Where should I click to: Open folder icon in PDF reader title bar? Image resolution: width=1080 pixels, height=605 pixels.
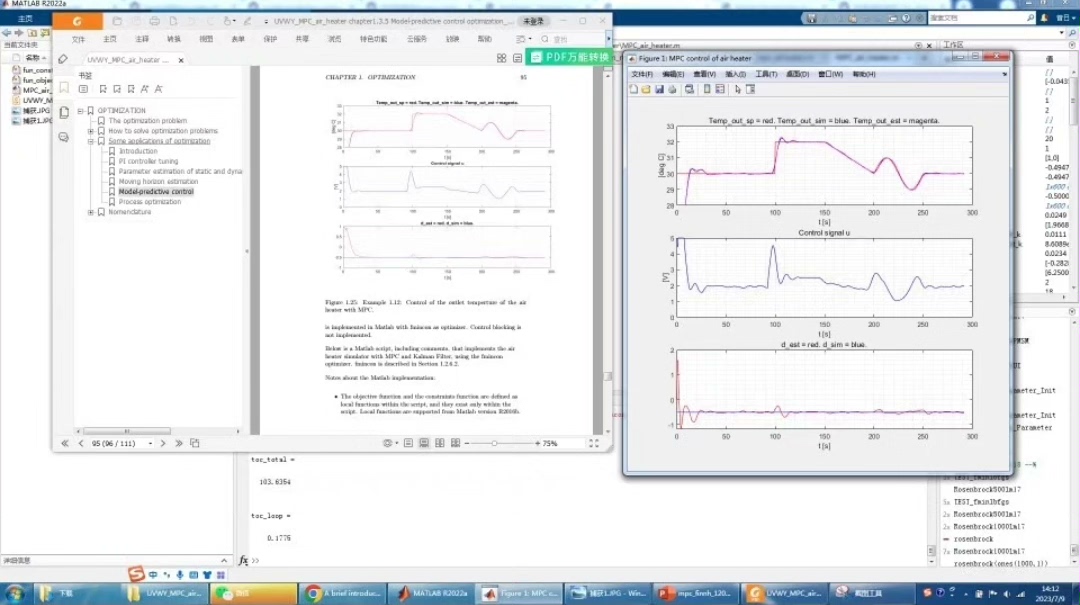coord(117,21)
